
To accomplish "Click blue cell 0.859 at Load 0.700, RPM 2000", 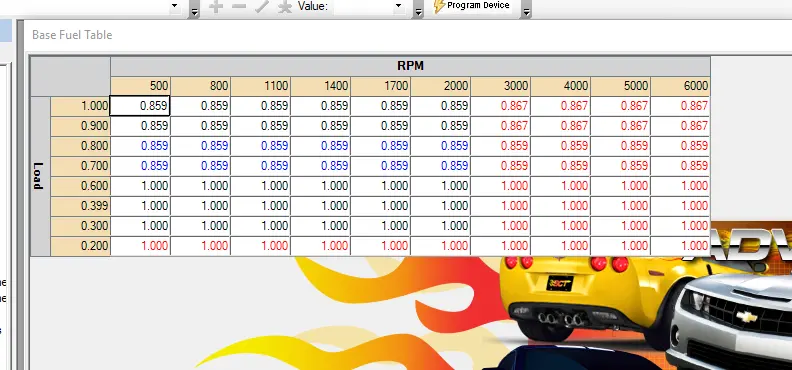I will click(441, 166).
